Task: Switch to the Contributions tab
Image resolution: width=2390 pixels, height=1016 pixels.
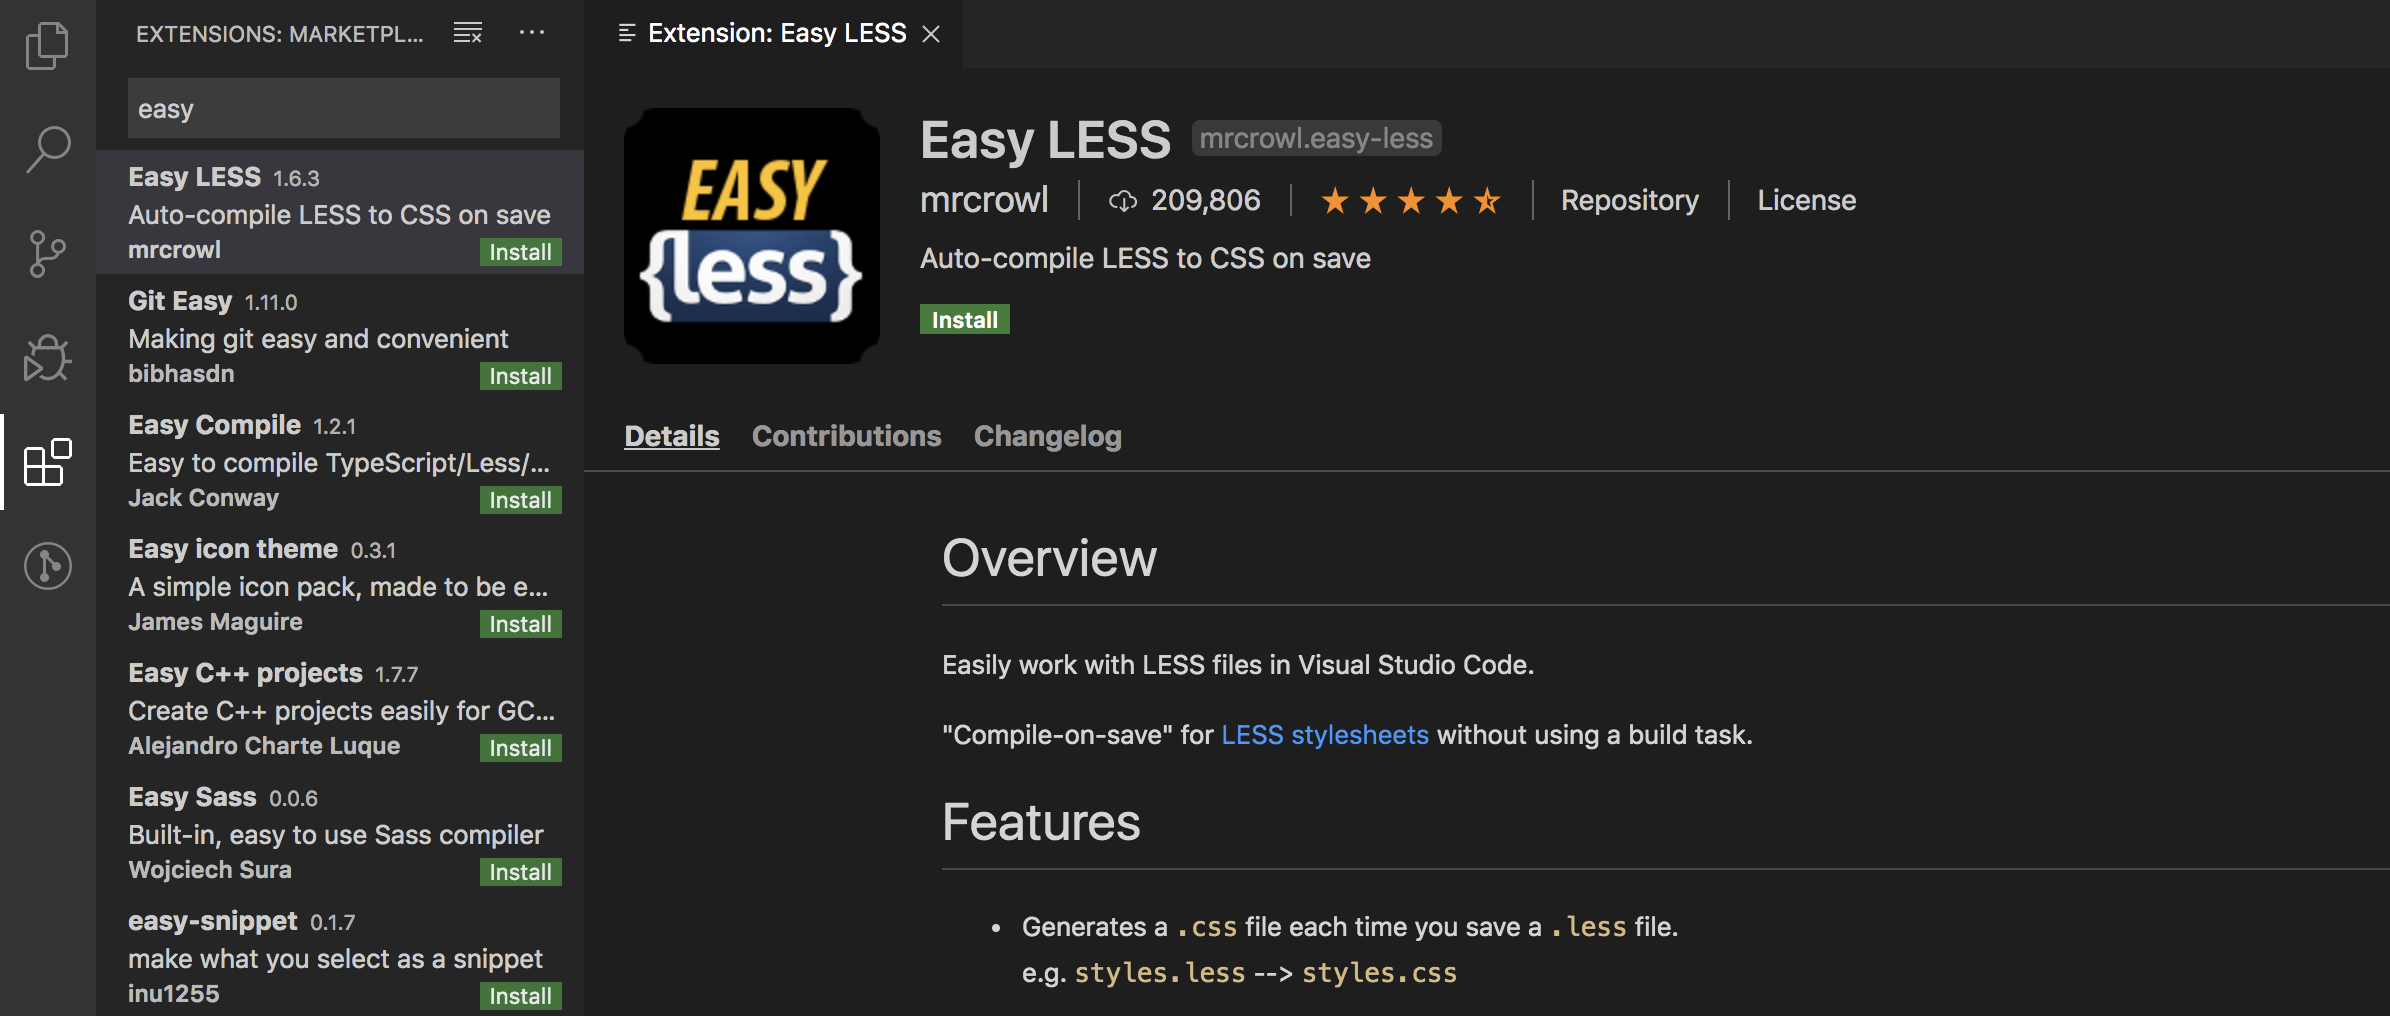Action: (x=846, y=436)
